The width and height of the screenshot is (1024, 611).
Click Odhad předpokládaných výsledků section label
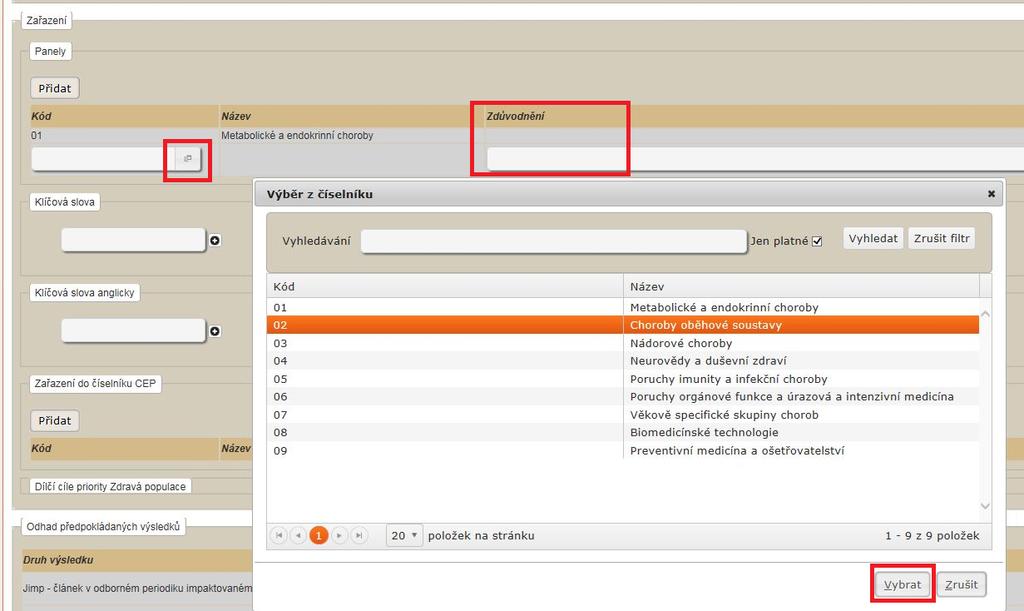point(103,527)
